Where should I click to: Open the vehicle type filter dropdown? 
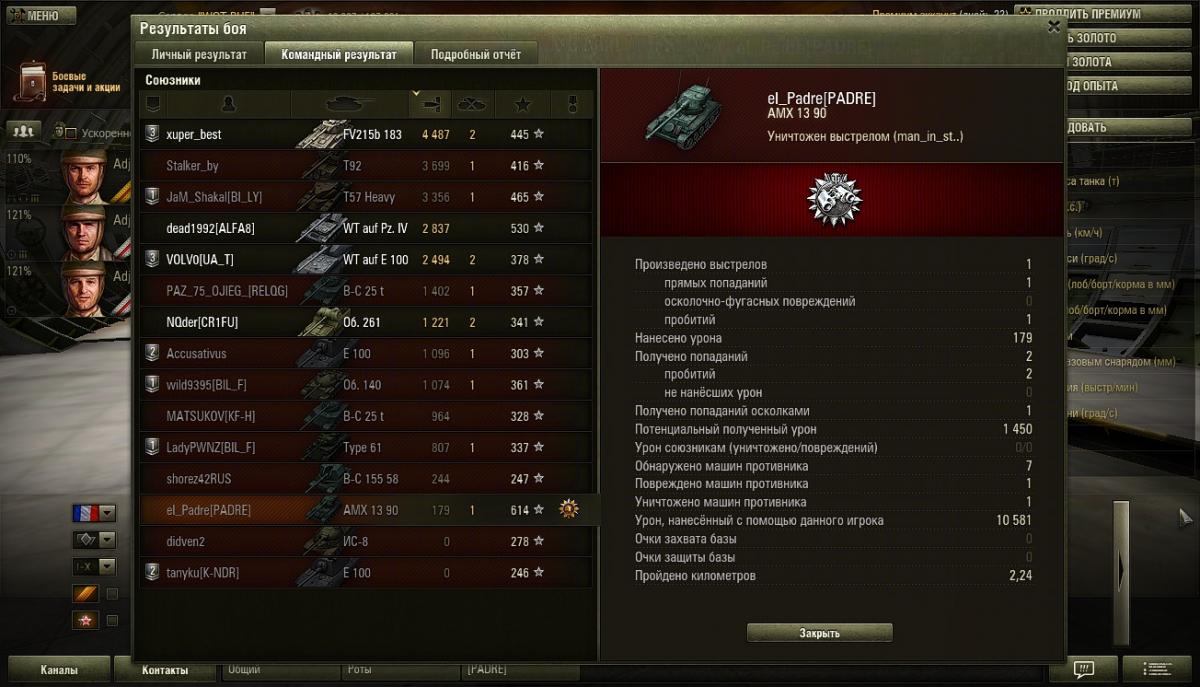coord(94,540)
